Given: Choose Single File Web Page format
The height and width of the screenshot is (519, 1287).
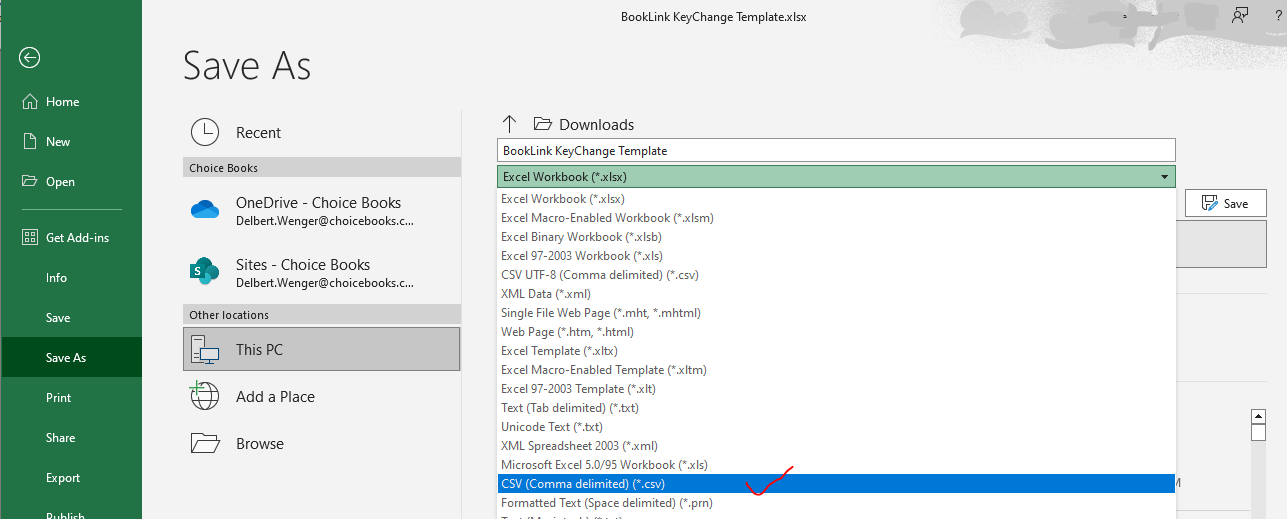Looking at the screenshot, I should (x=836, y=313).
